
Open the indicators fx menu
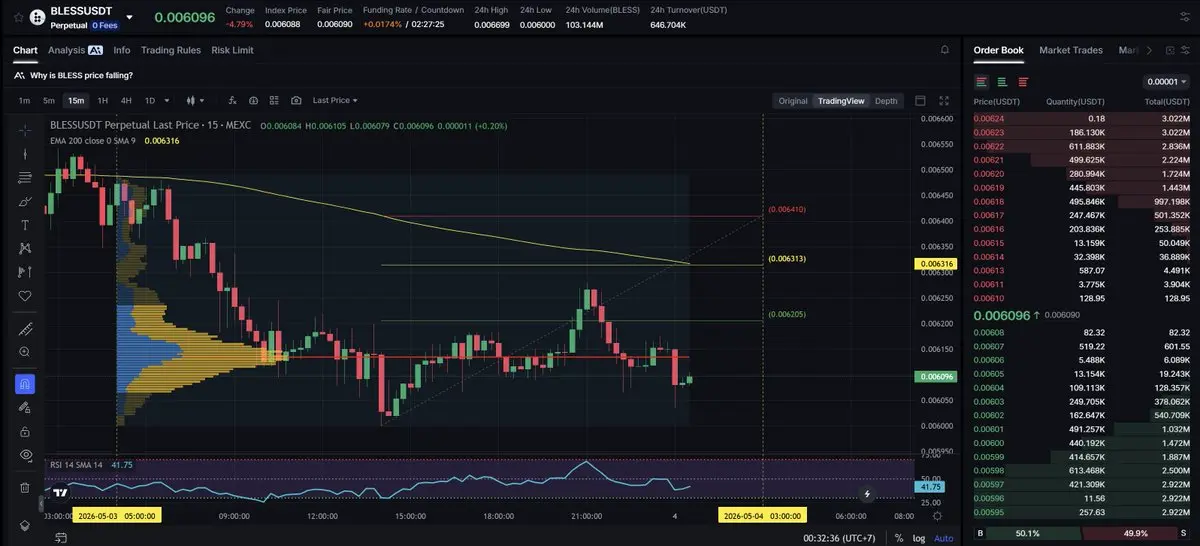click(232, 100)
